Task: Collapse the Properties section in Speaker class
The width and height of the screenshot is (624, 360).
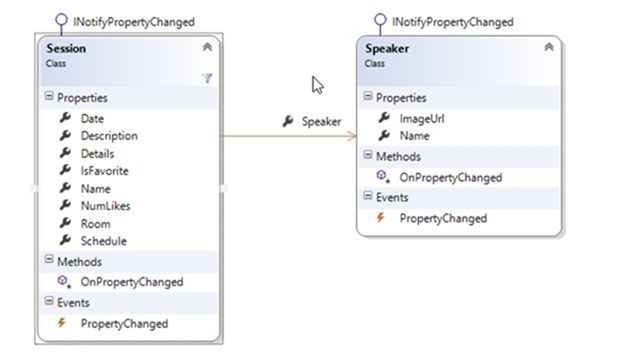Action: (x=368, y=96)
